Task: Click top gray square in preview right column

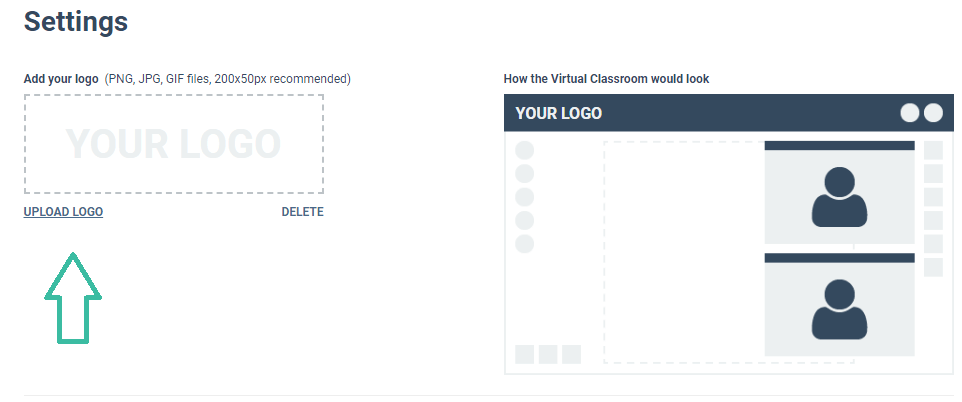Action: (933, 150)
